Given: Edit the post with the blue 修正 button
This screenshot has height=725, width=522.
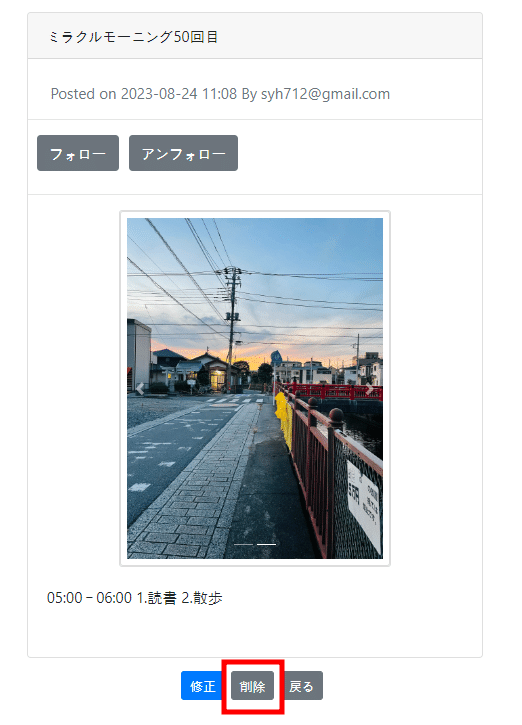Looking at the screenshot, I should [x=203, y=686].
